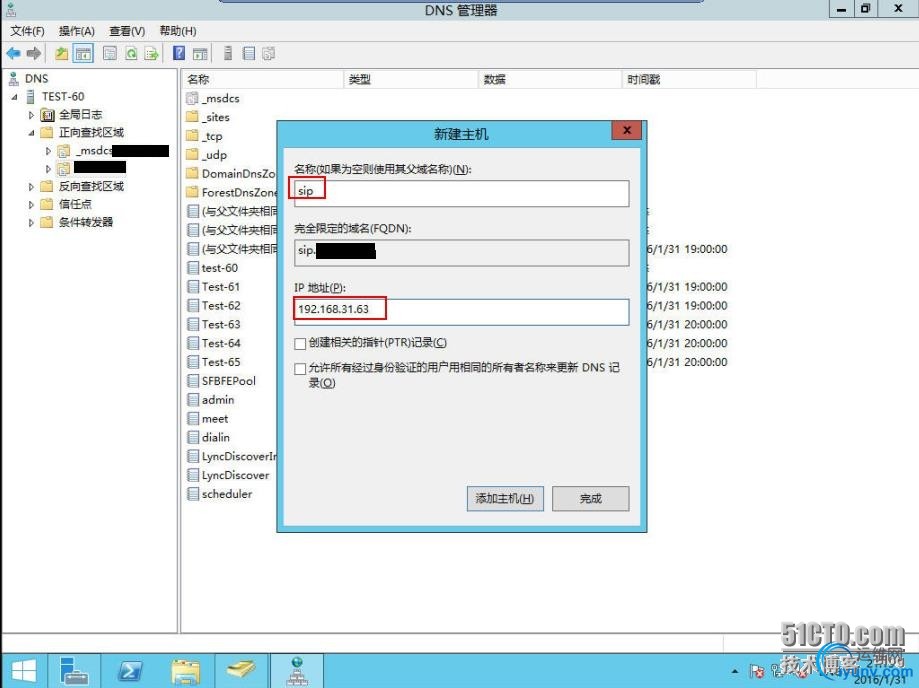Viewport: 919px width, 688px height.
Task: Sort by the 名称 column header
Action: tap(262, 79)
